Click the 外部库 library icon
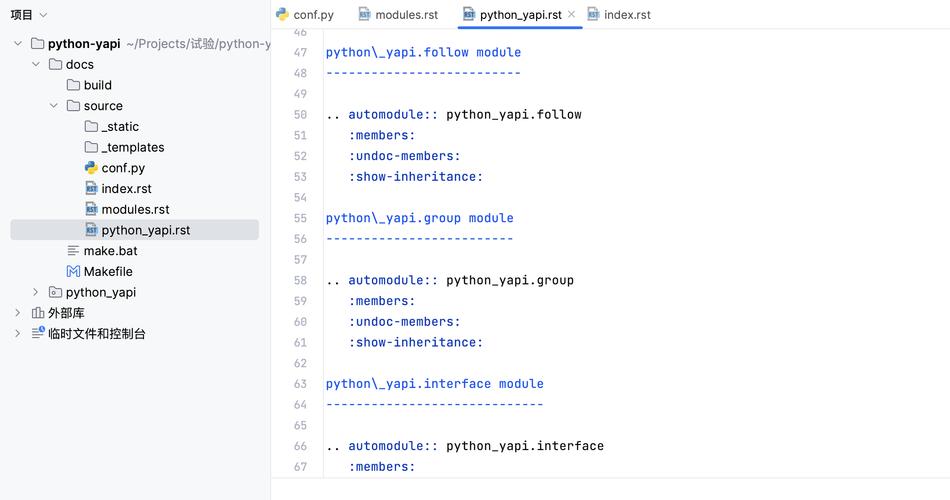 point(38,313)
